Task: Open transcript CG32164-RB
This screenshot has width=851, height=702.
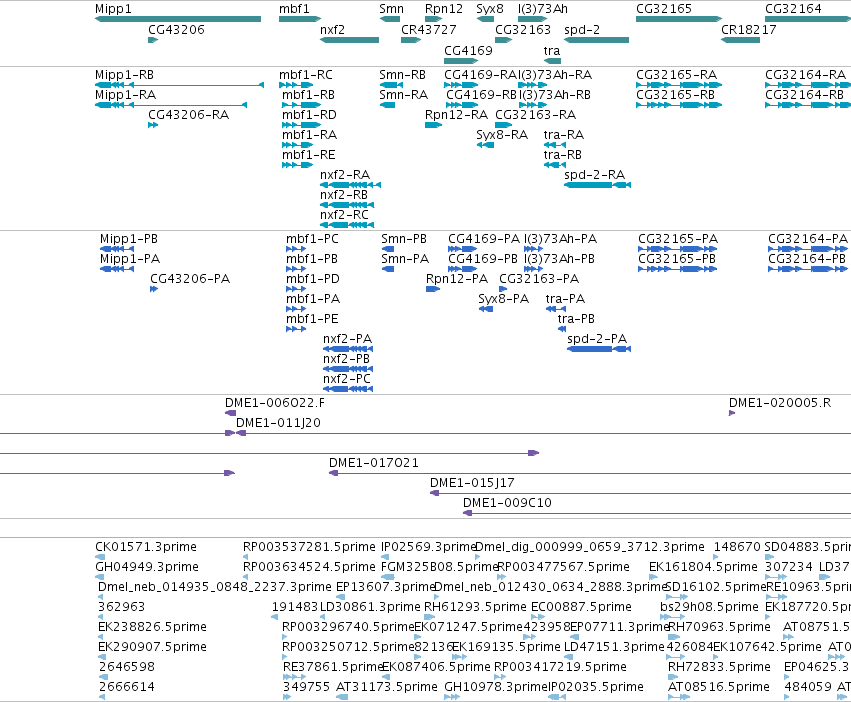Action: [808, 105]
